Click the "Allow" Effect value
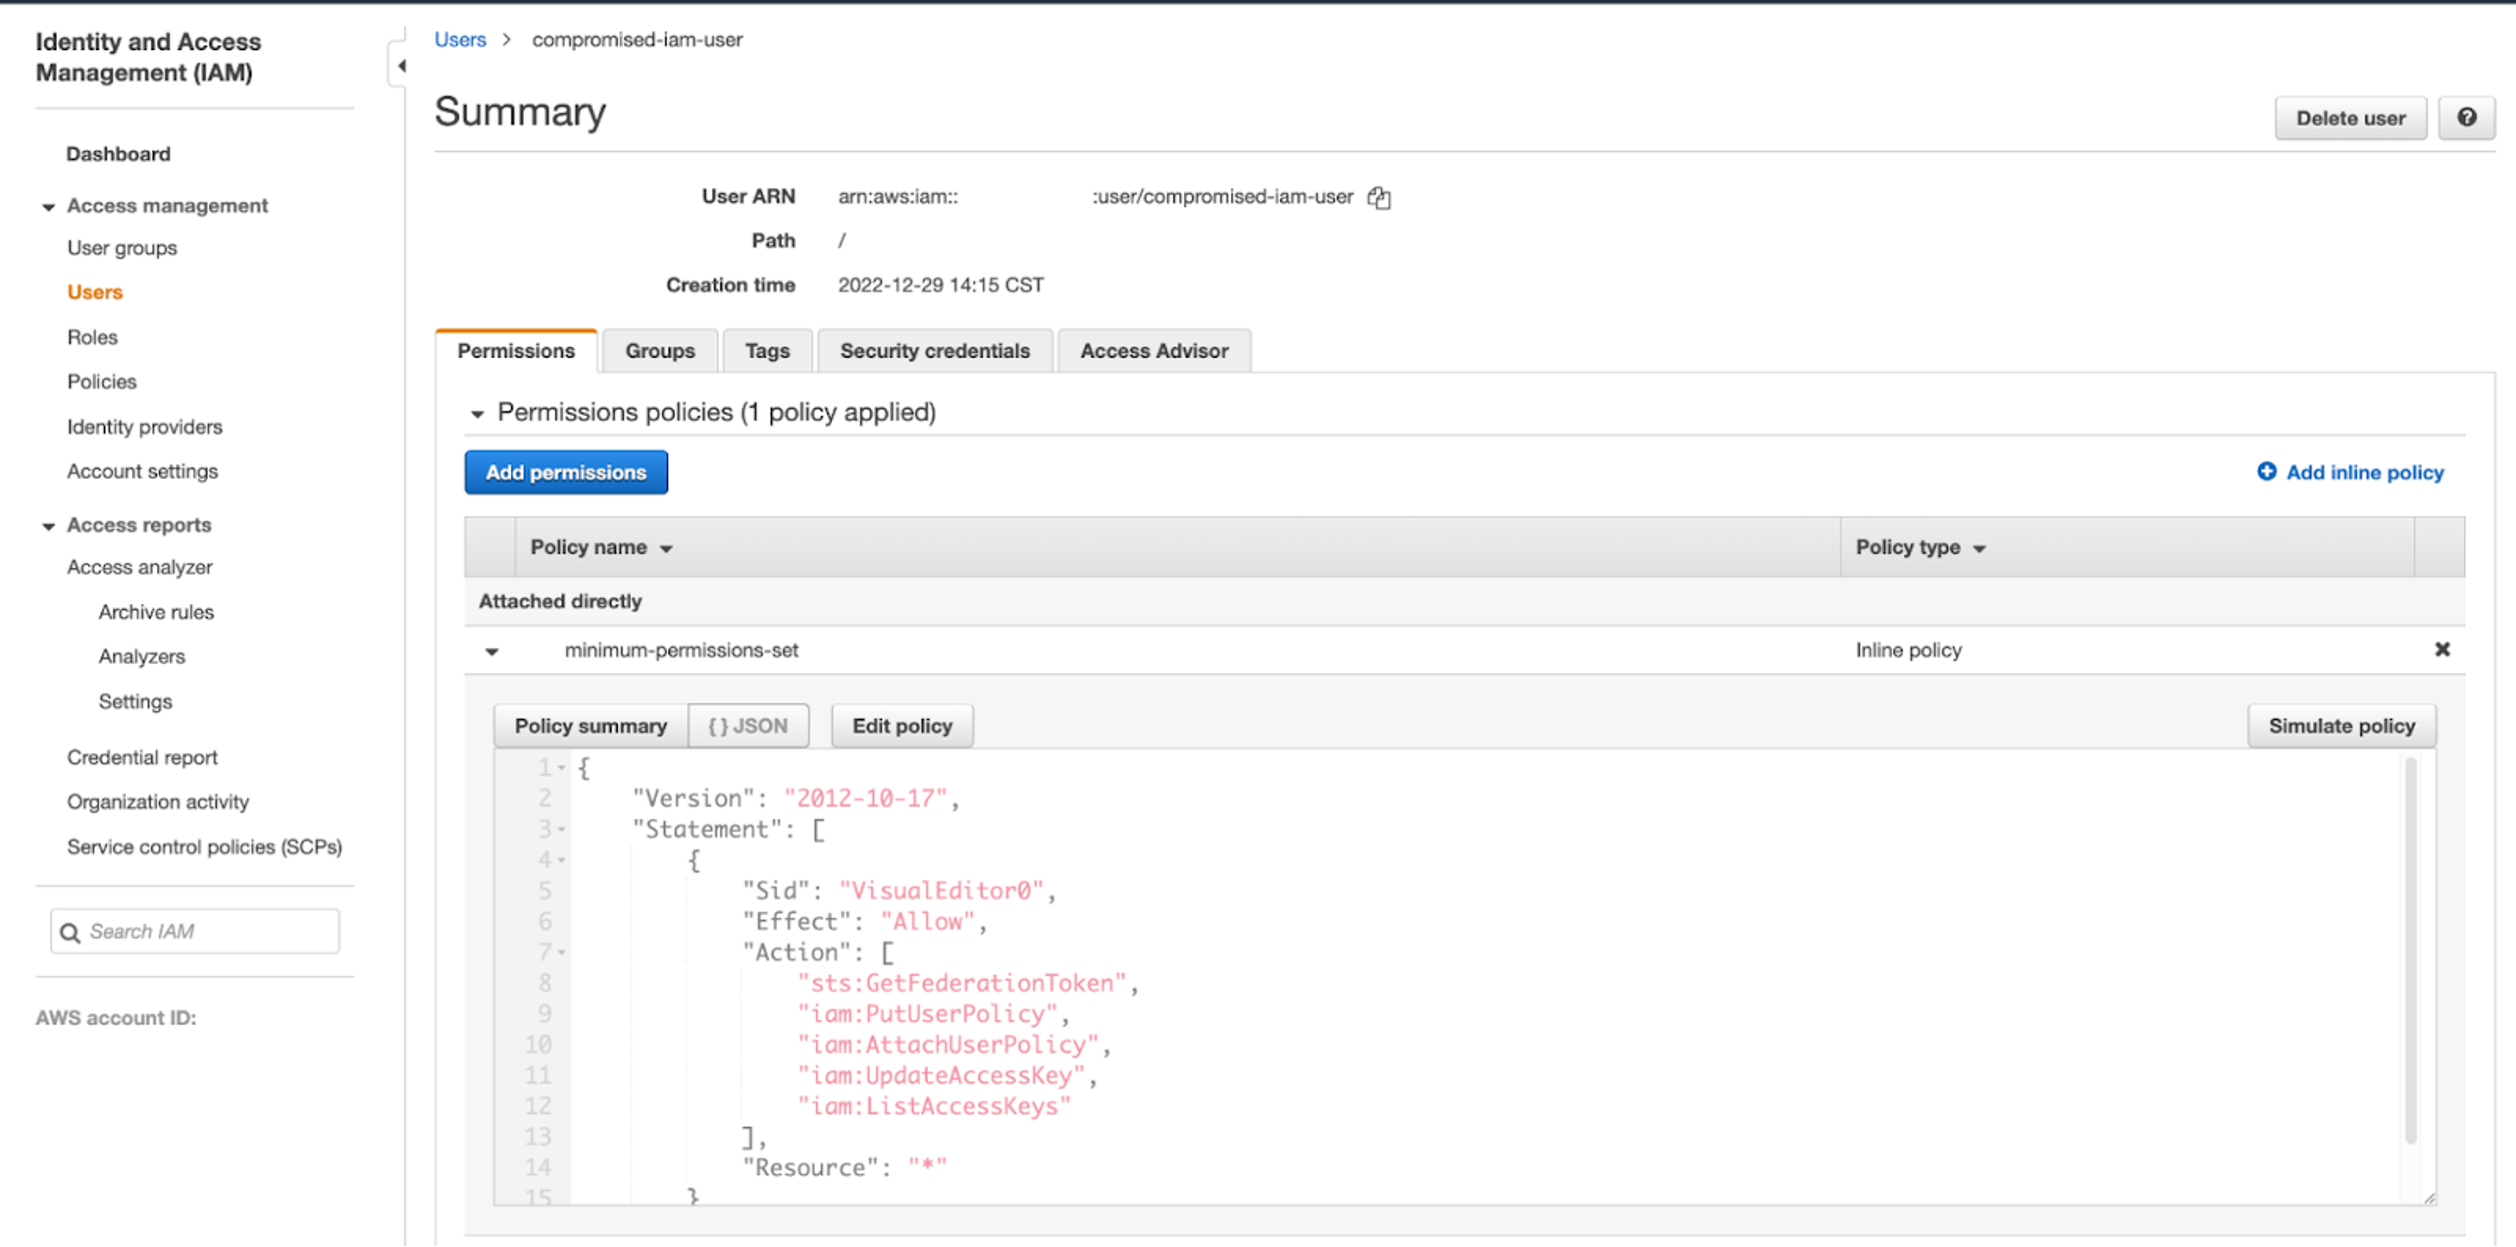The height and width of the screenshot is (1247, 2516). [927, 922]
